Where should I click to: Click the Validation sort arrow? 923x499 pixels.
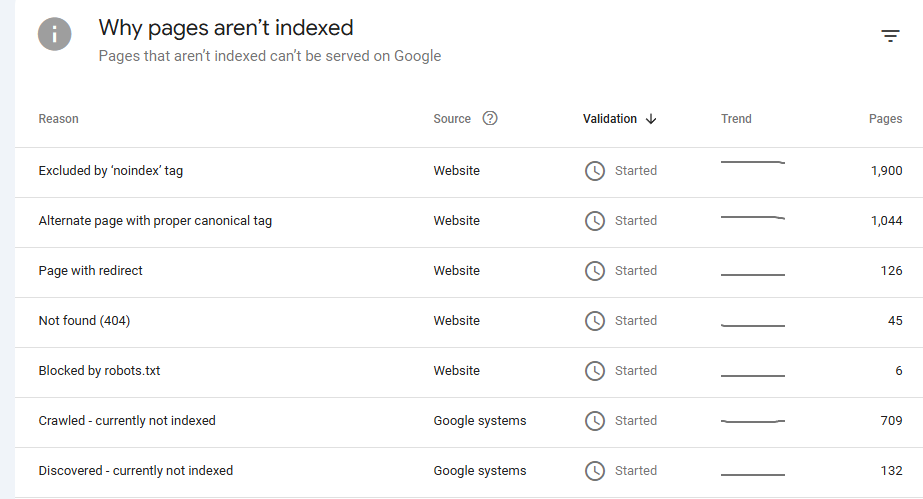[x=651, y=119]
